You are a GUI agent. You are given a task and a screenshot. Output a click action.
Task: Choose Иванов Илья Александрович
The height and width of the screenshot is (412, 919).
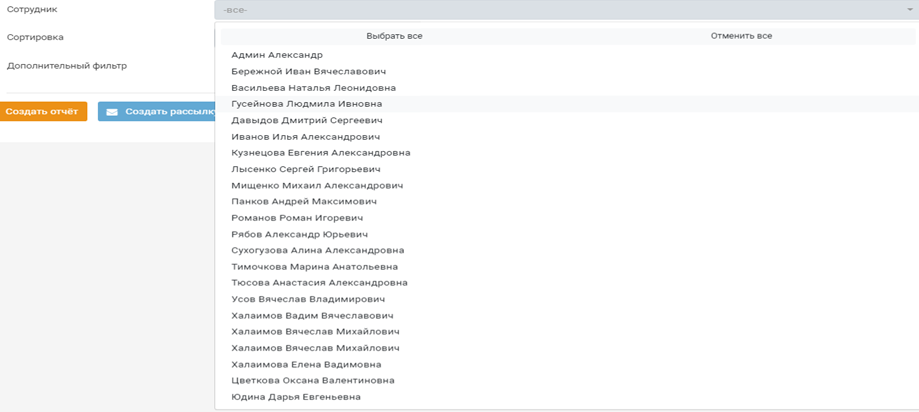pyautogui.click(x=566, y=137)
